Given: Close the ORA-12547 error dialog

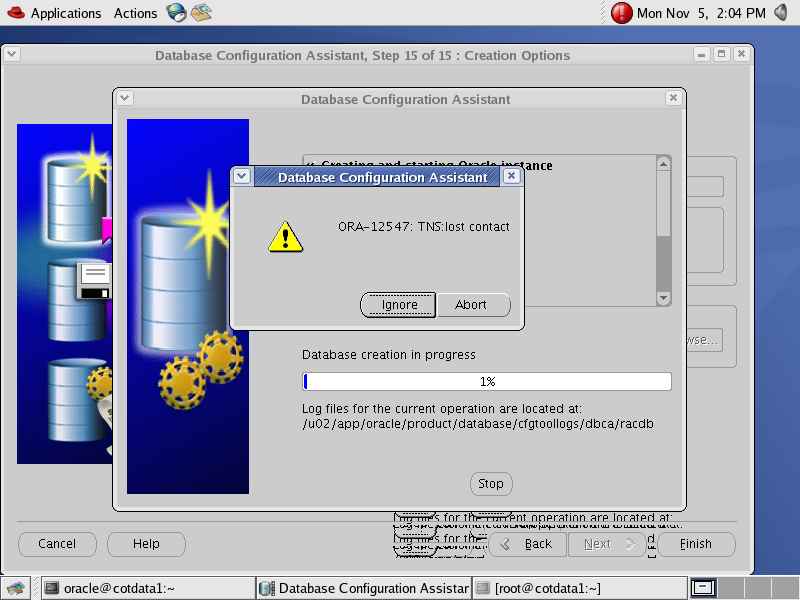Looking at the screenshot, I should 511,177.
